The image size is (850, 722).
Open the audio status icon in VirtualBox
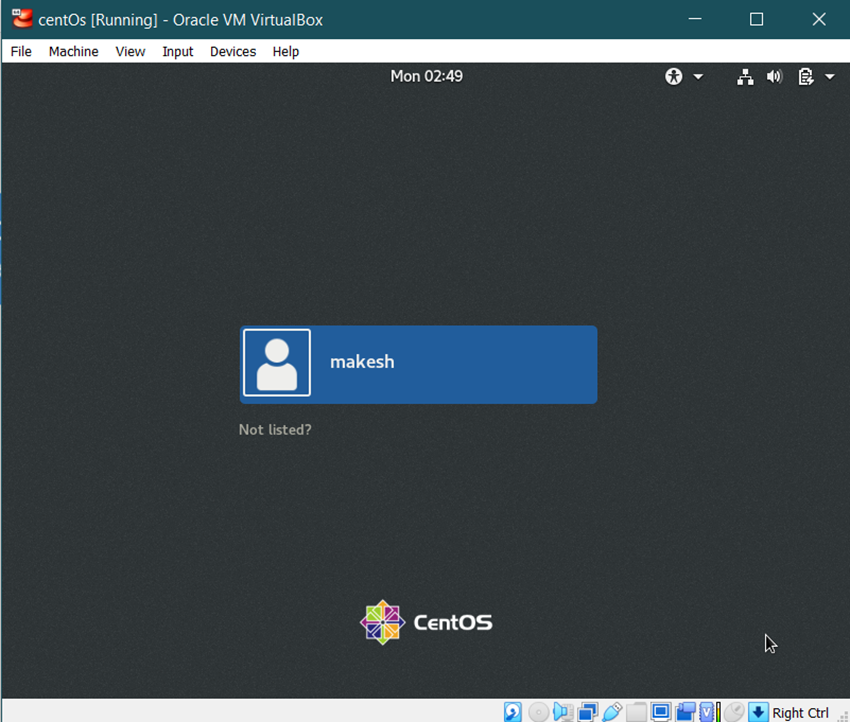tap(563, 712)
